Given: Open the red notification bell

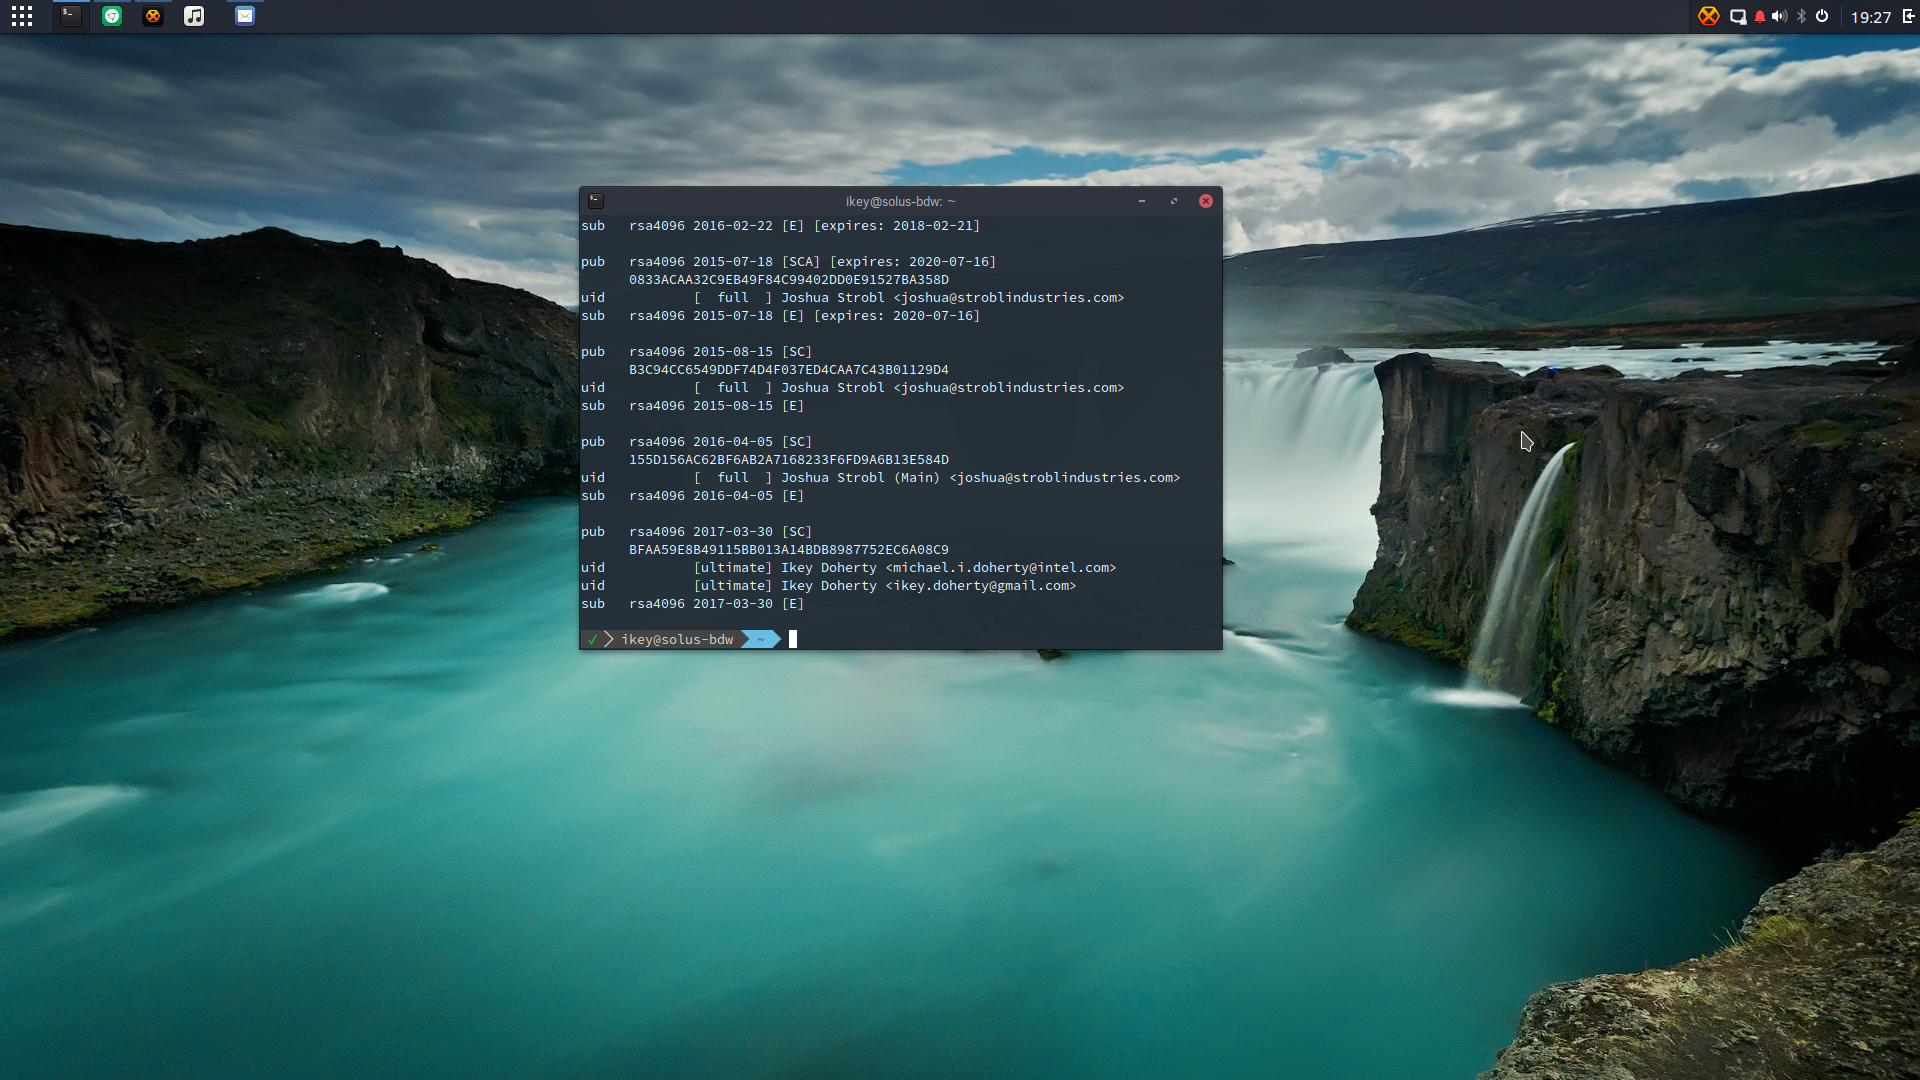Looking at the screenshot, I should pyautogui.click(x=1760, y=17).
